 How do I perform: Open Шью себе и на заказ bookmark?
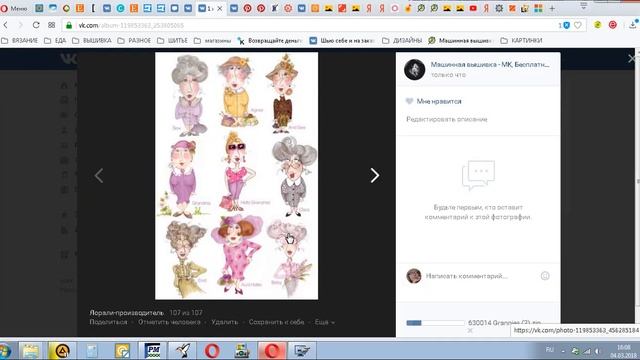click(x=342, y=41)
